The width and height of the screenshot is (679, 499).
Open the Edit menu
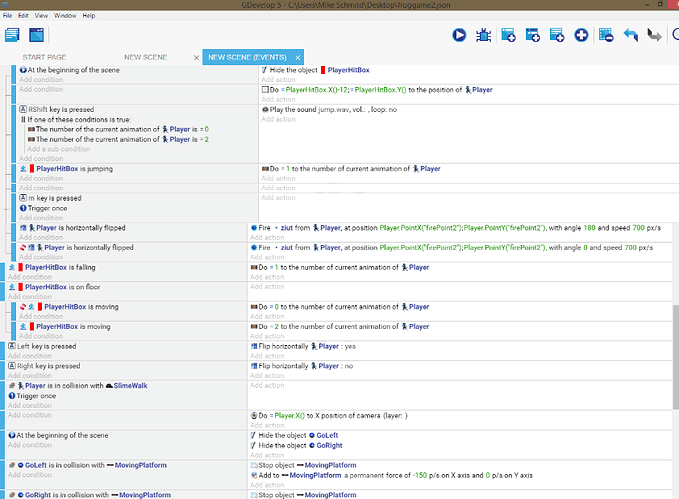point(23,16)
